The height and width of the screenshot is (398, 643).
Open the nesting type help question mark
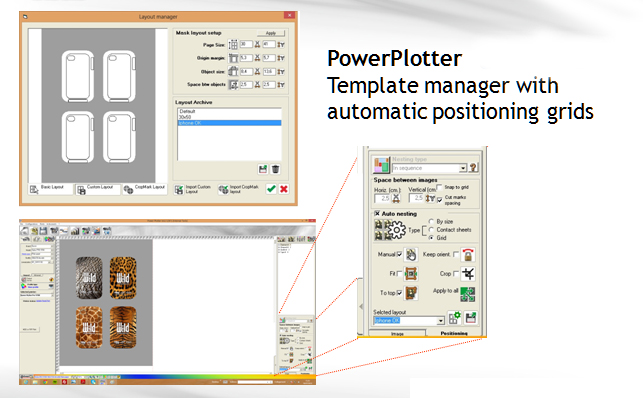click(x=473, y=167)
